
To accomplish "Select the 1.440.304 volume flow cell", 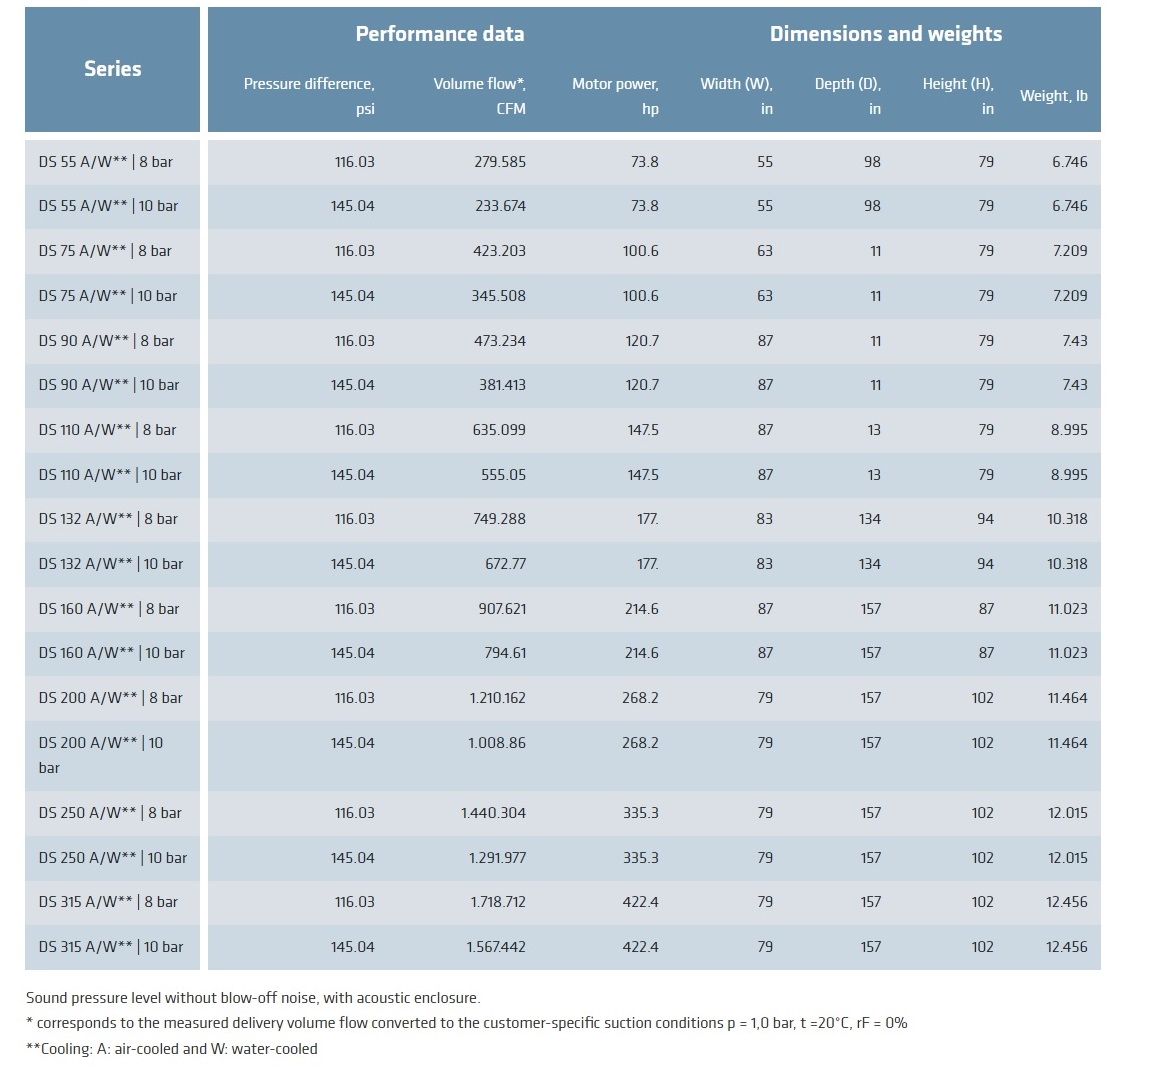I will (493, 813).
